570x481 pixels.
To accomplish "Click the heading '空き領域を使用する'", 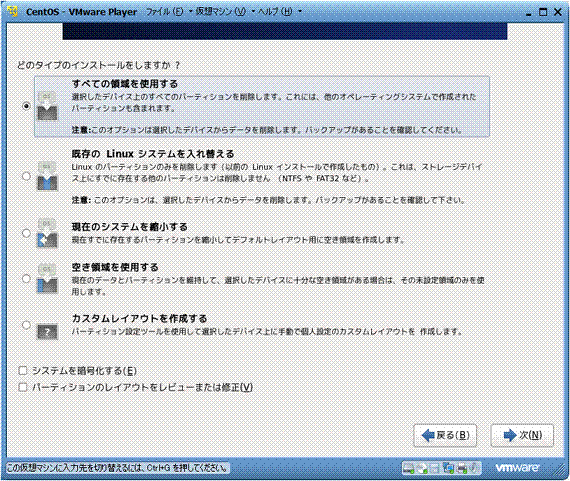I will point(115,268).
